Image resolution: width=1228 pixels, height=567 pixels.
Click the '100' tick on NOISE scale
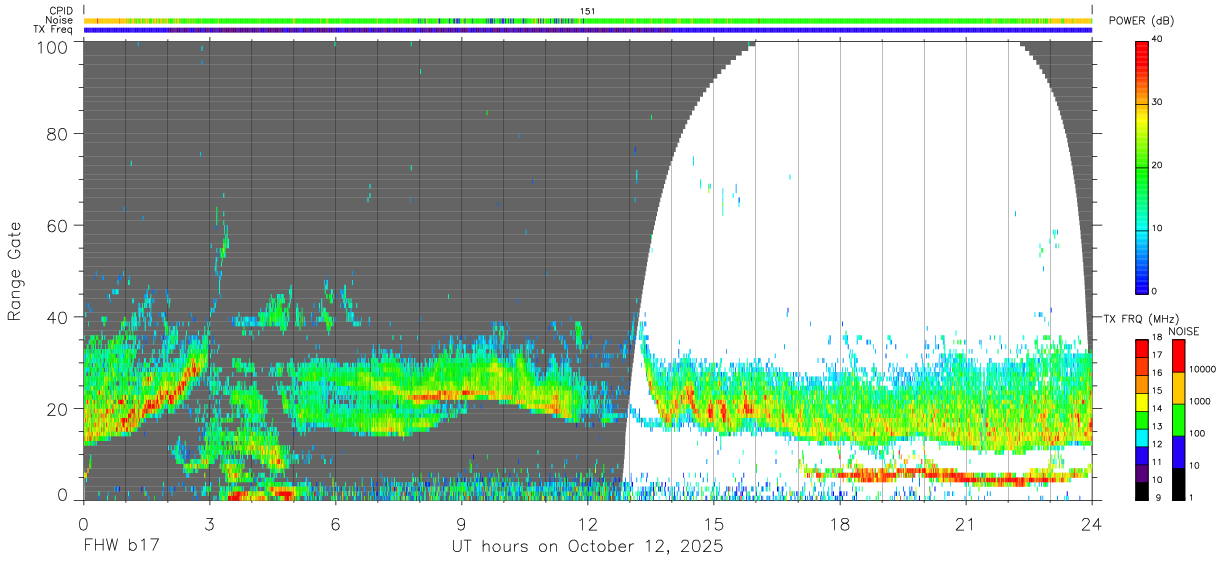(x=1198, y=434)
